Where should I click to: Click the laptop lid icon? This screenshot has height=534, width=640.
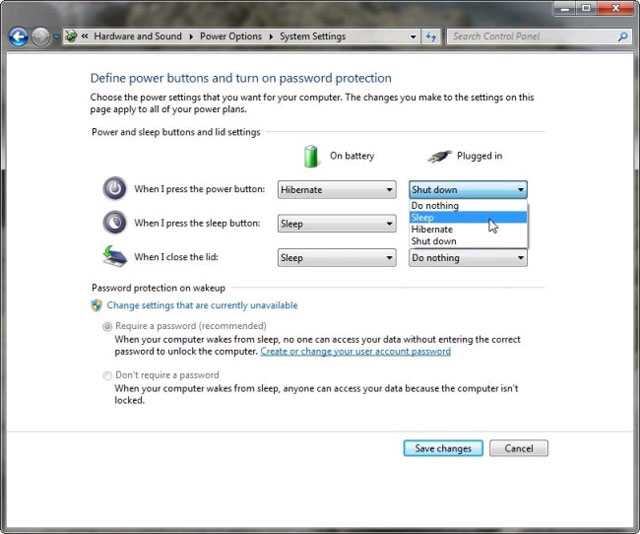[x=115, y=256]
